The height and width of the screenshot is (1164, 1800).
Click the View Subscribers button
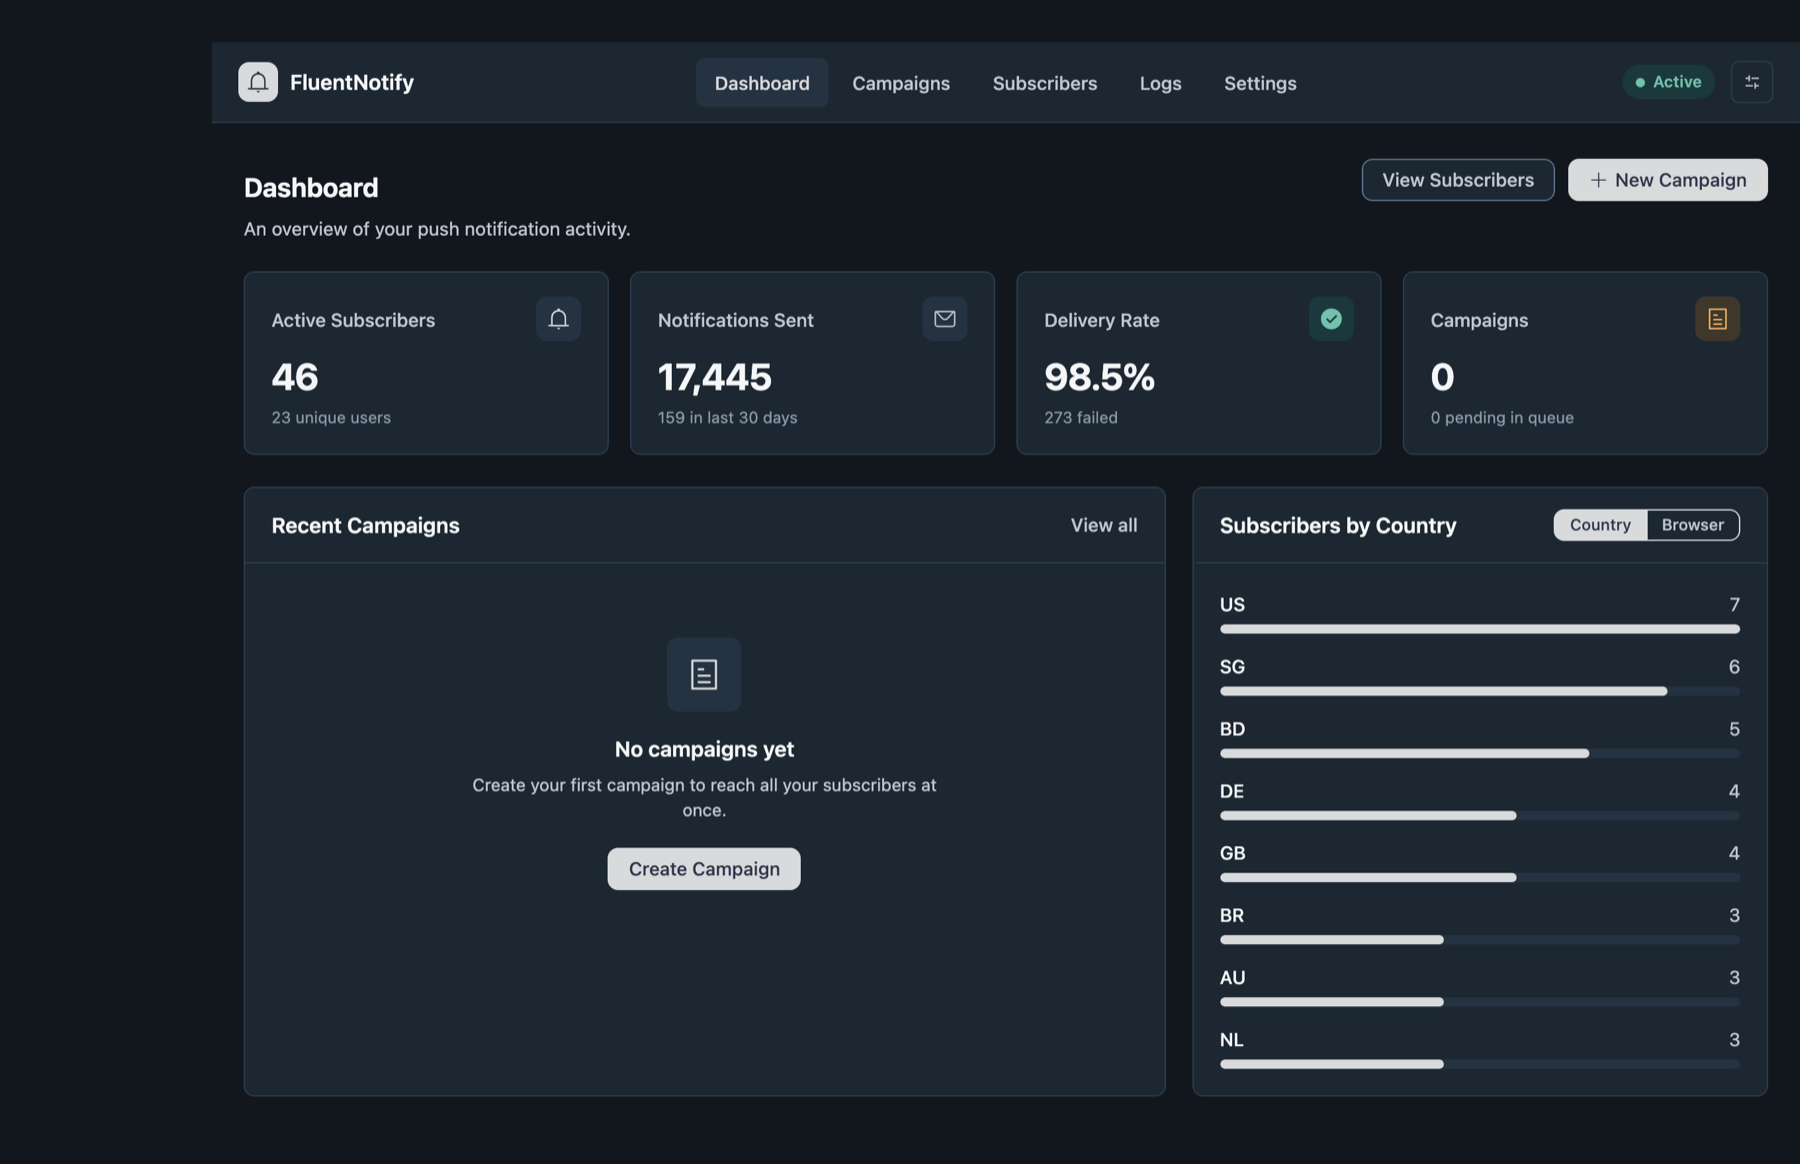[x=1458, y=180]
